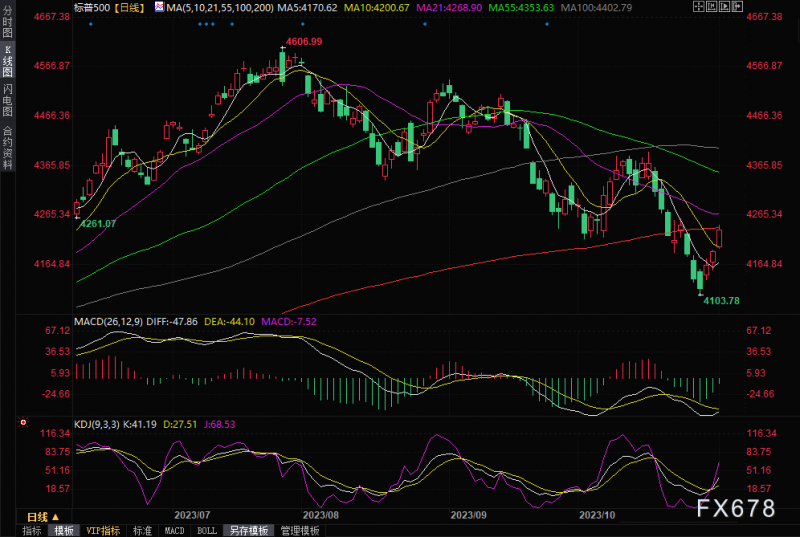Viewport: 800px width, 537px height.
Task: Apply the 标准 template
Action: pos(142,530)
